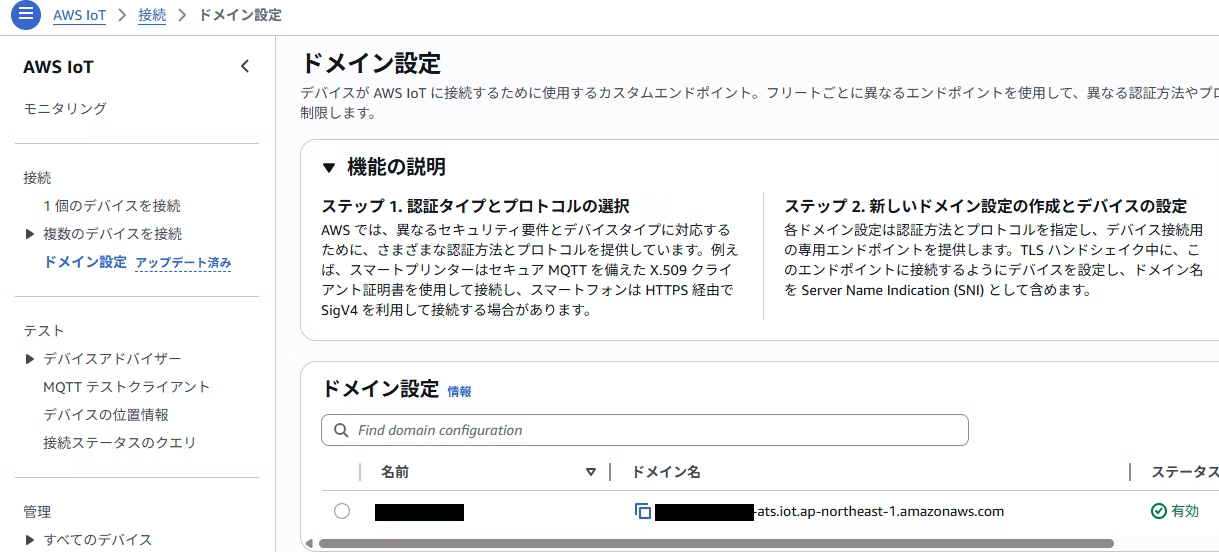Select the domain configuration radio button

(342, 511)
